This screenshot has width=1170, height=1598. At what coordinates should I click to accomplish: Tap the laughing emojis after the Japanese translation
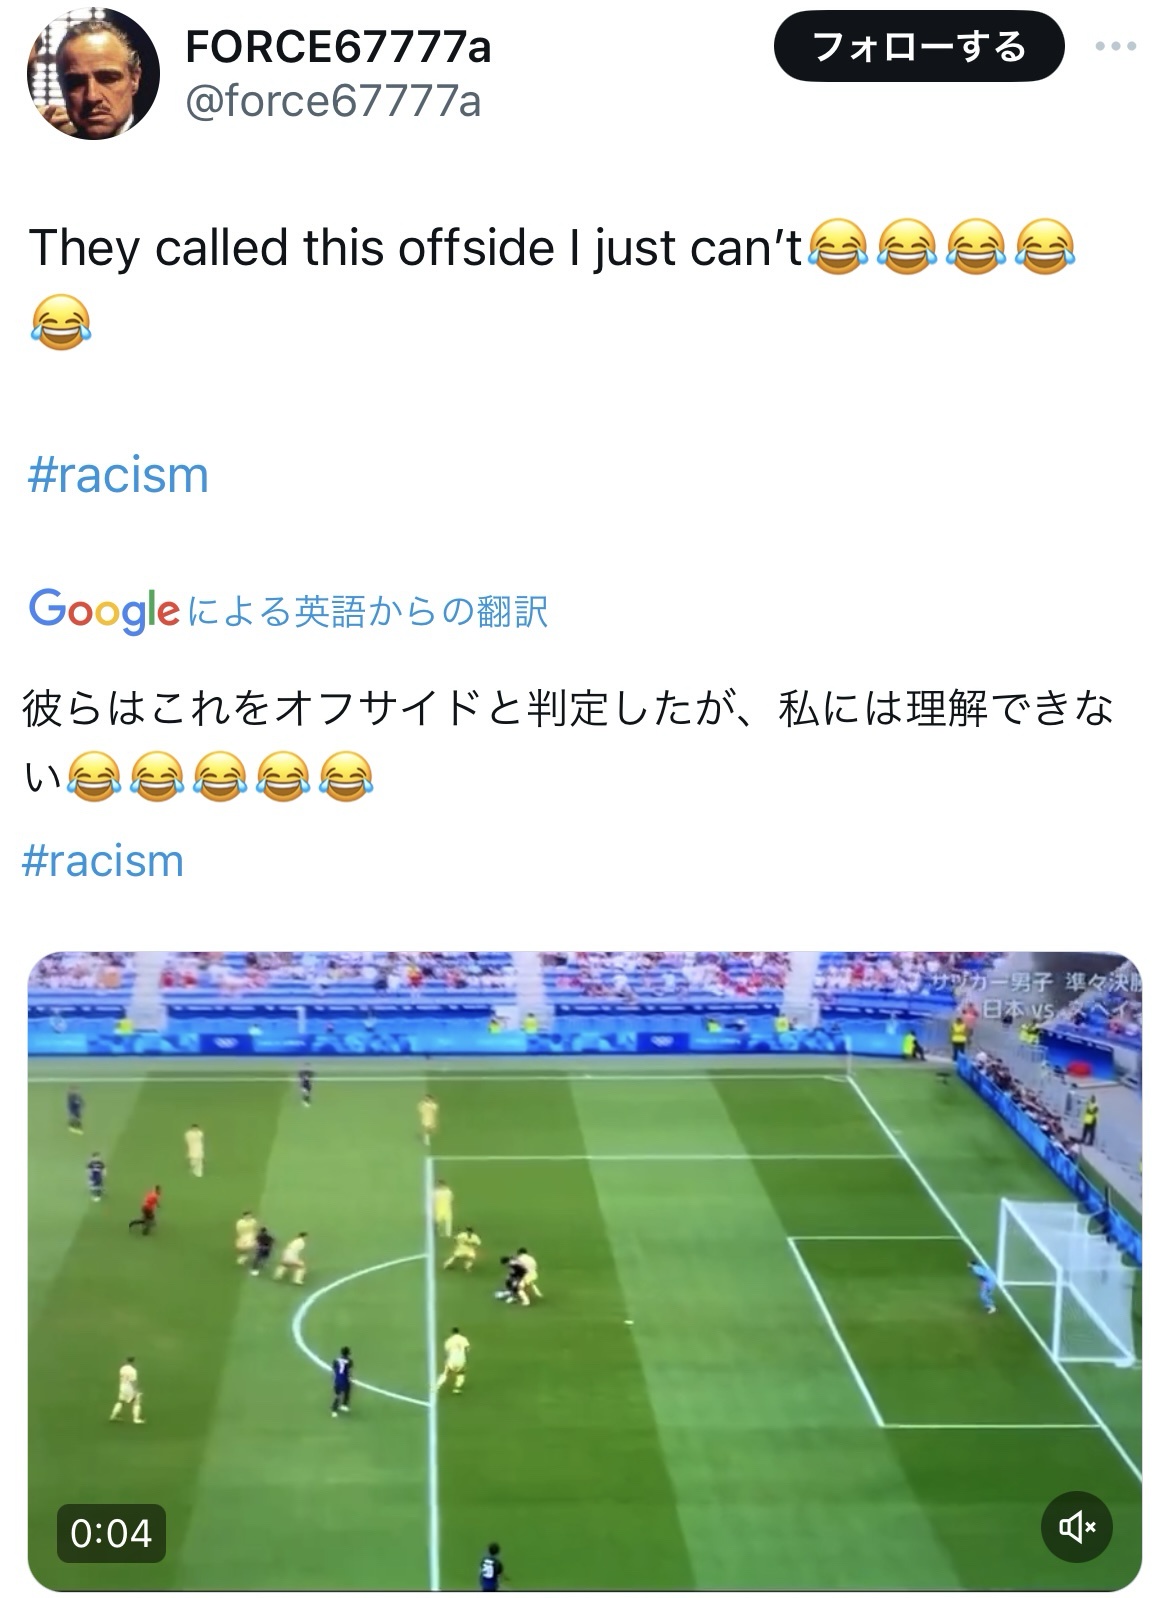click(220, 776)
